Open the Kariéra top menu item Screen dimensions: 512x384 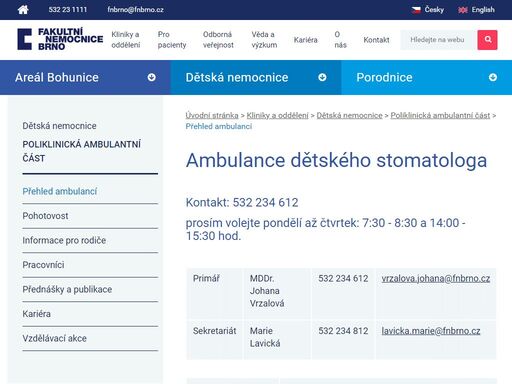click(305, 40)
